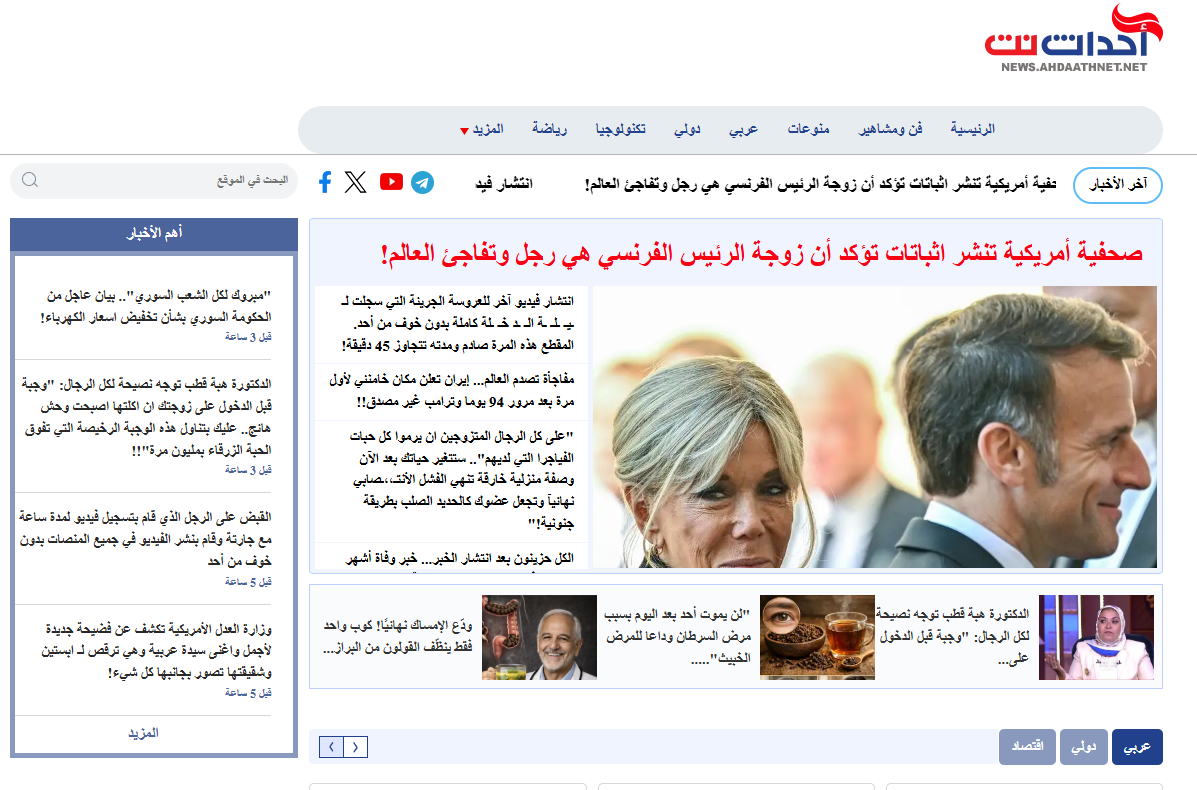1197x790 pixels.
Task: Go to previous slide with left arrow
Action: click(331, 746)
